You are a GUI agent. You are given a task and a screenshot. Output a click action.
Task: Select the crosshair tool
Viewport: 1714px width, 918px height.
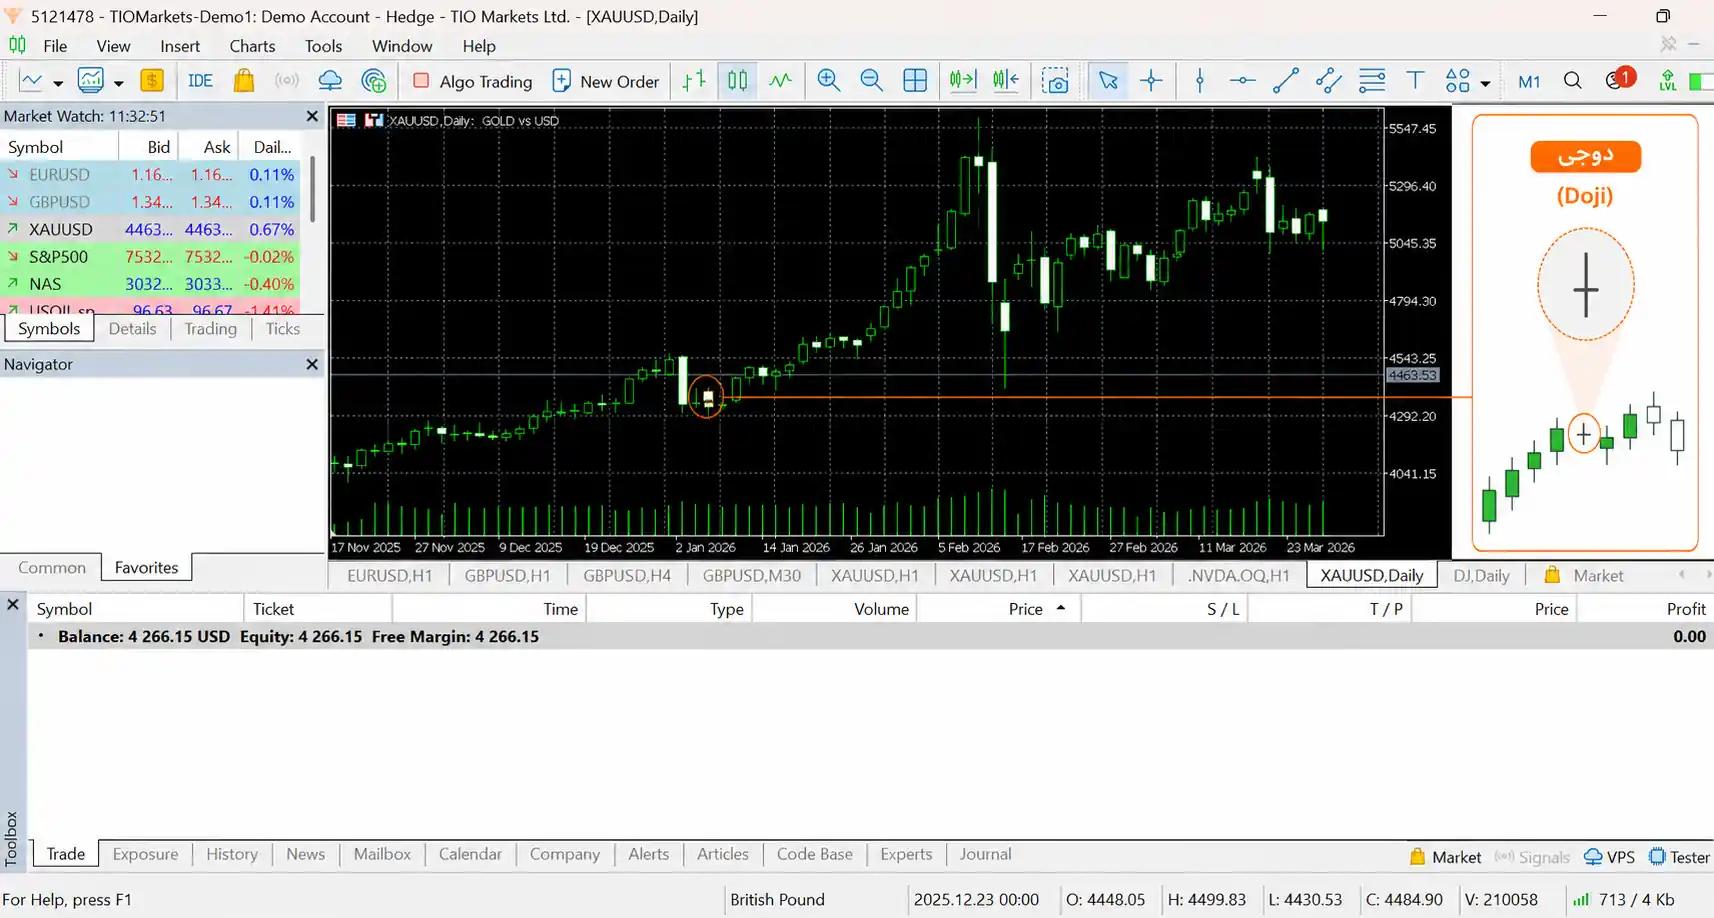point(1152,81)
